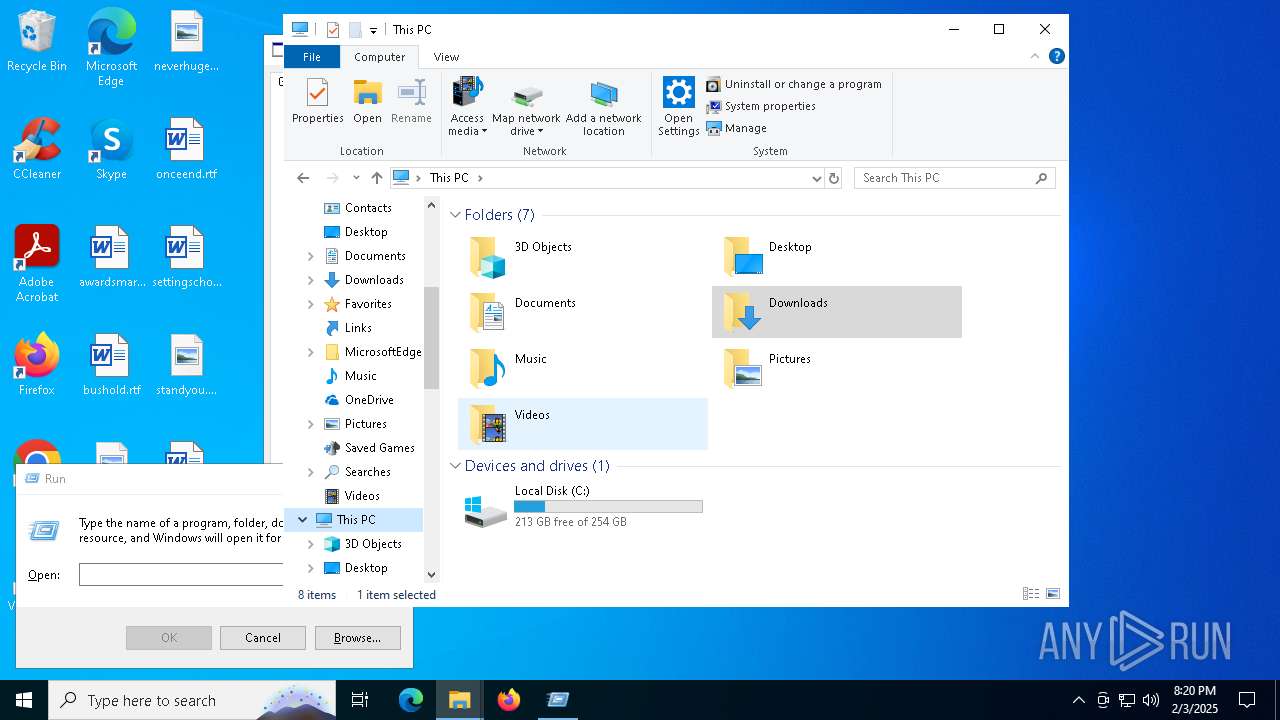Click Cancel in the Run dialog
This screenshot has height=720, width=1280.
pyautogui.click(x=263, y=638)
